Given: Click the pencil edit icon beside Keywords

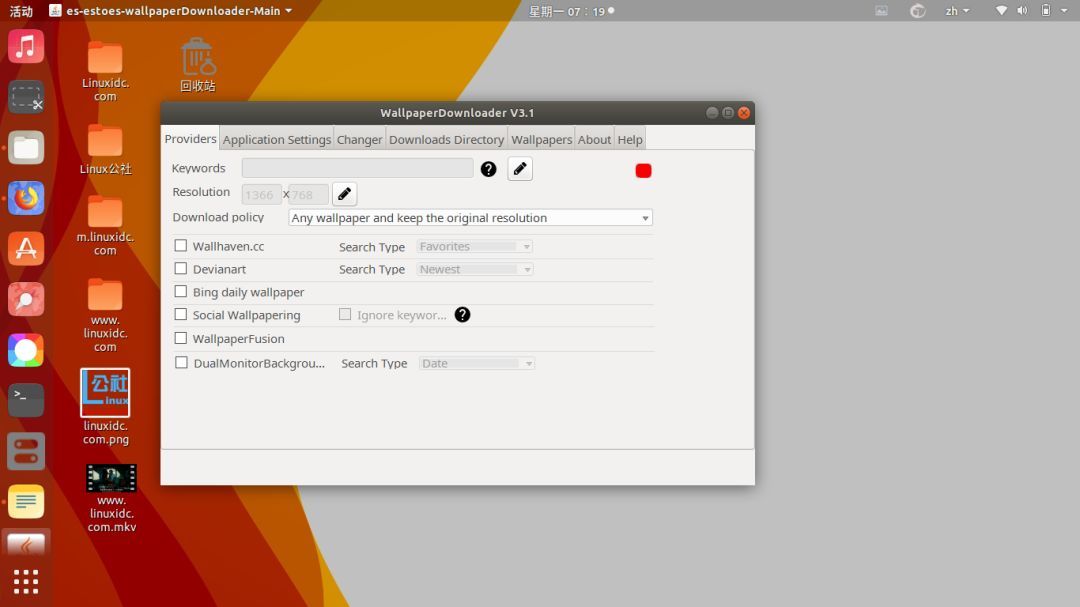Looking at the screenshot, I should 520,169.
